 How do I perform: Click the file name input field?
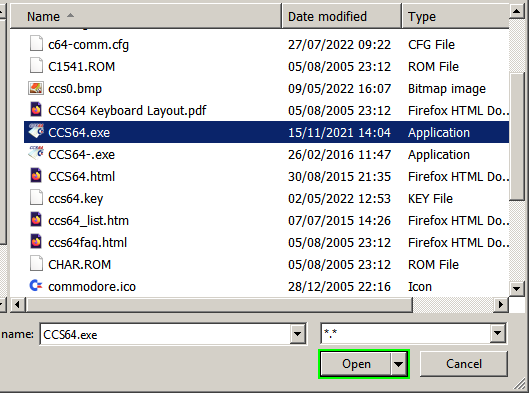(x=165, y=334)
